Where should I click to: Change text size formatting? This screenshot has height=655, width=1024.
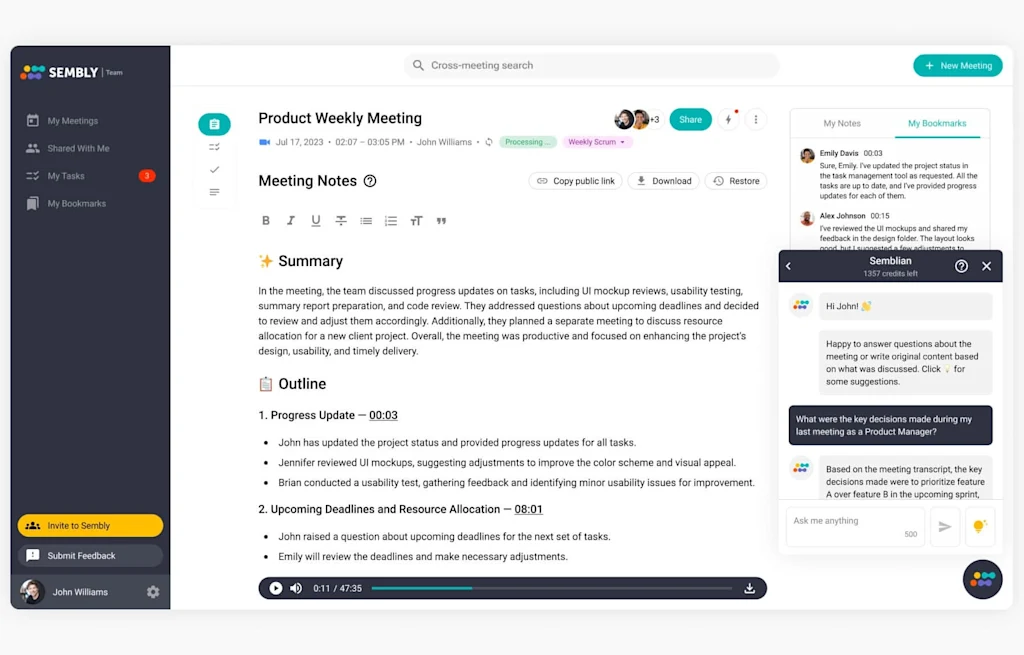pyautogui.click(x=416, y=221)
